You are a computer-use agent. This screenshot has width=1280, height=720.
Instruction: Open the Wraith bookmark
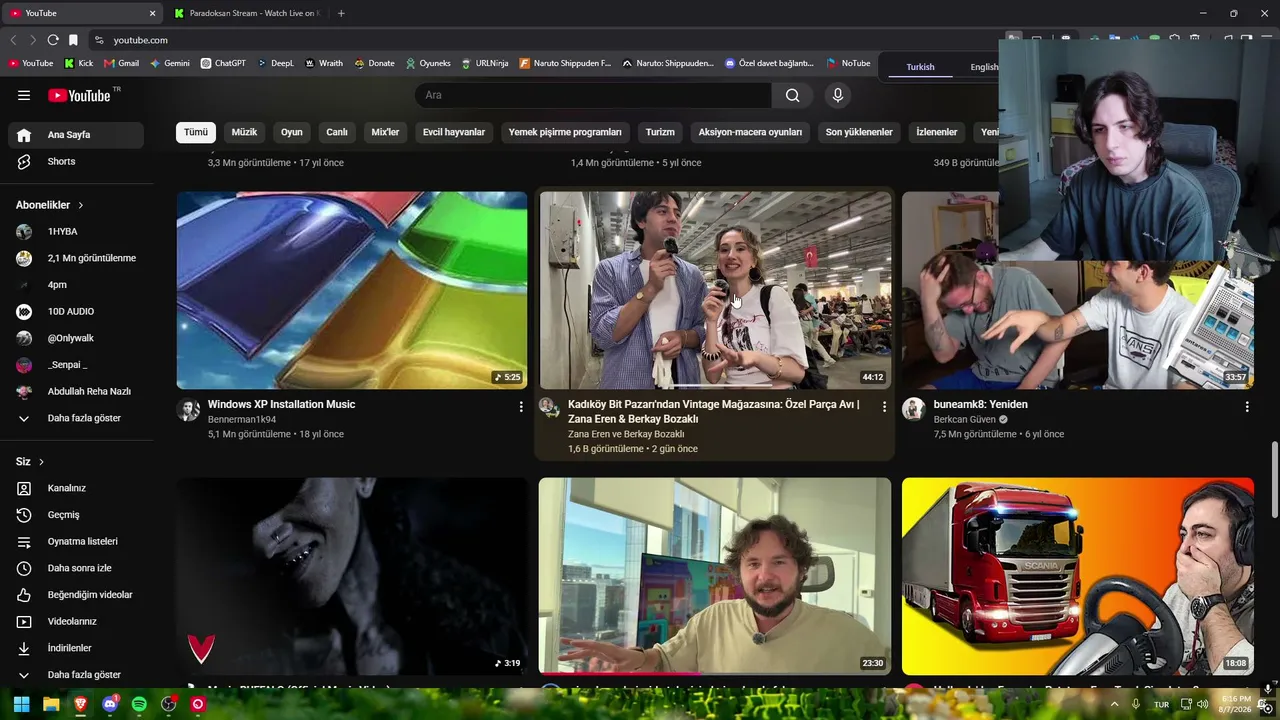pyautogui.click(x=324, y=63)
